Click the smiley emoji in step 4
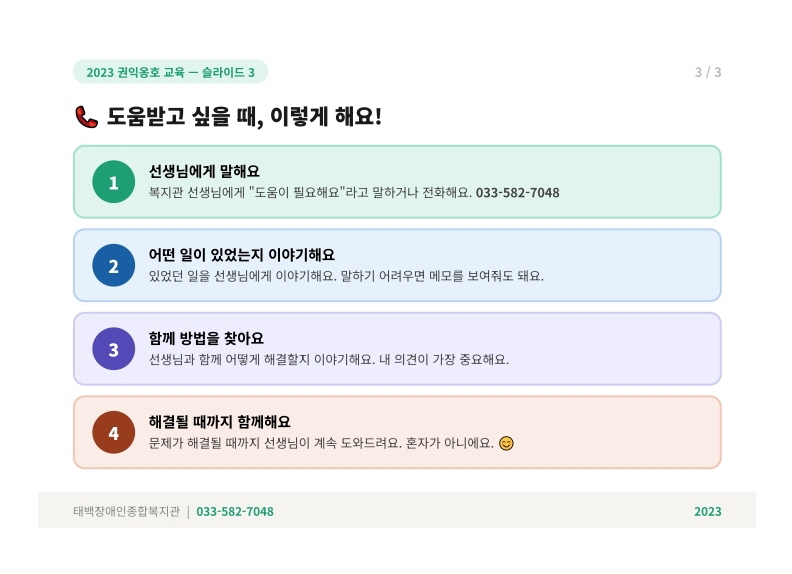792x574 pixels. (506, 443)
